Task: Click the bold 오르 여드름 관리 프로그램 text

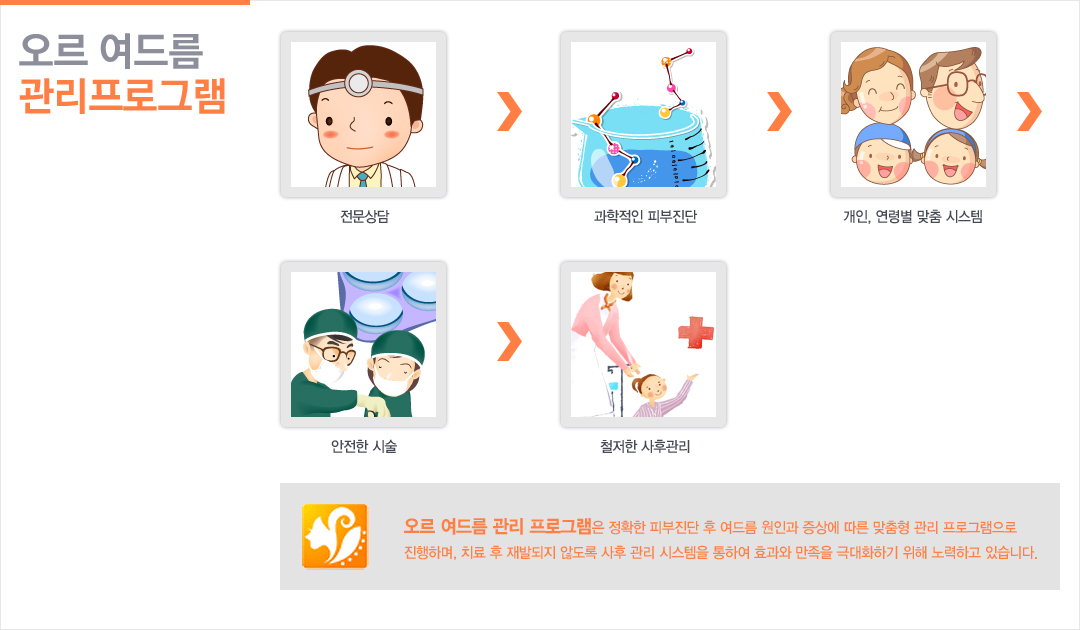Action: coord(497,526)
